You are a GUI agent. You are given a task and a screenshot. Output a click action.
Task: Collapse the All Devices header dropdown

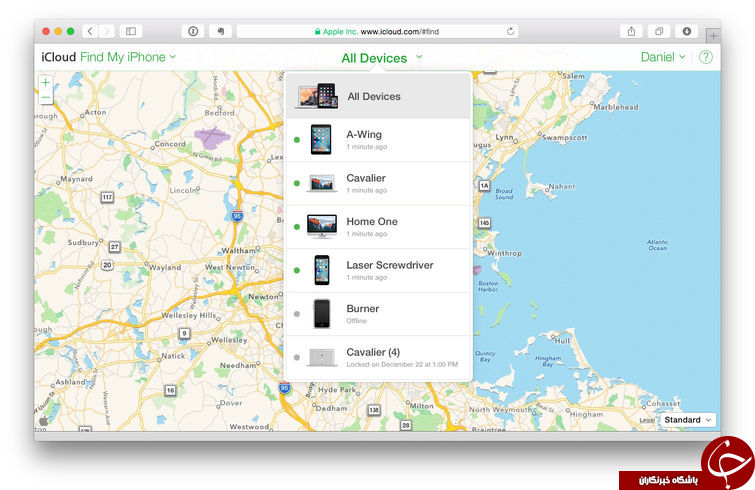coord(382,58)
